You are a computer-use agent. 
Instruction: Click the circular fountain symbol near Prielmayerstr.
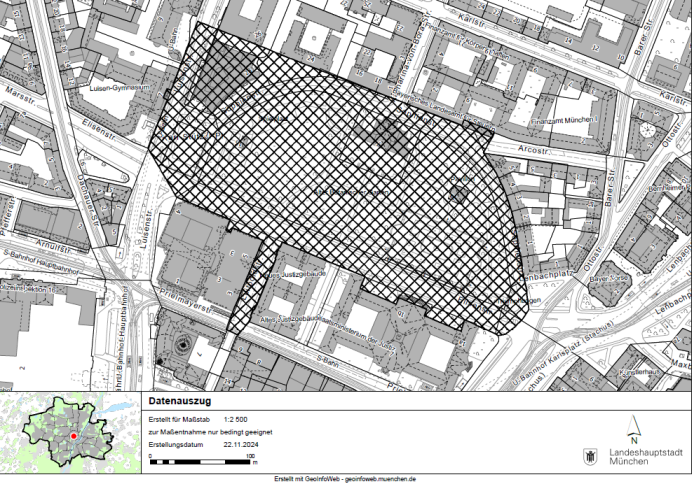point(183,346)
